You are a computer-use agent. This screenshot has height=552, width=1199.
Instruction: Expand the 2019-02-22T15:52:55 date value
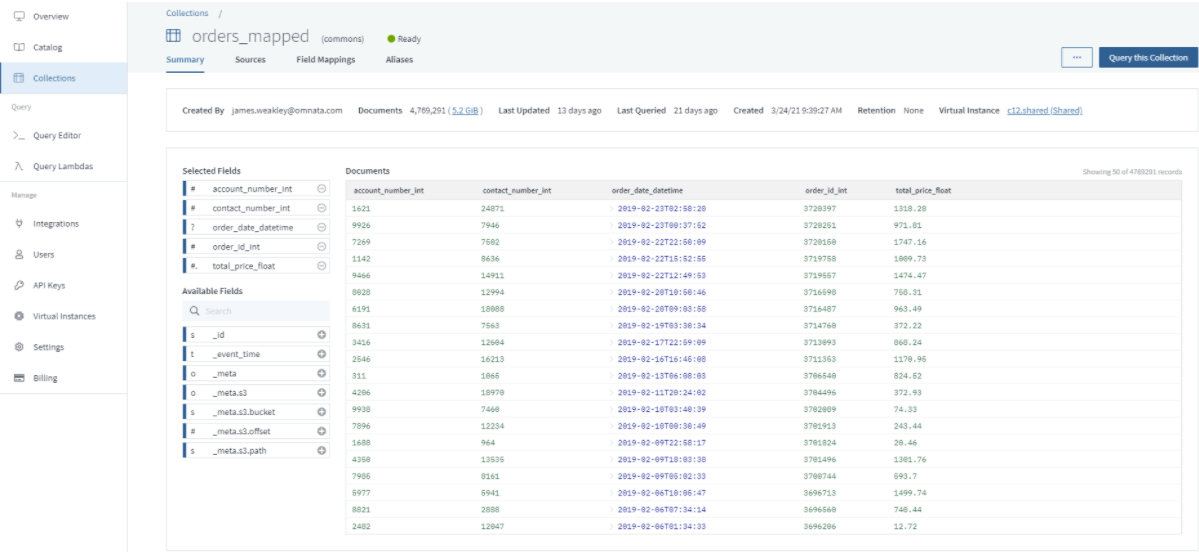(x=612, y=258)
